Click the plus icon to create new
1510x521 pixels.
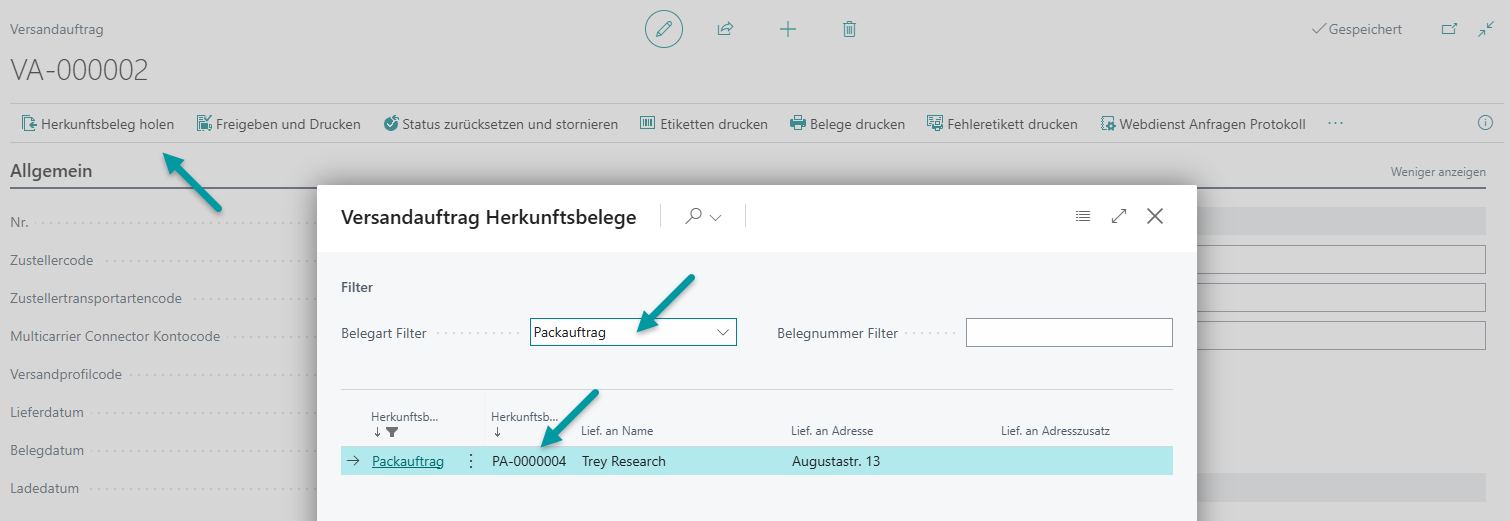click(788, 29)
